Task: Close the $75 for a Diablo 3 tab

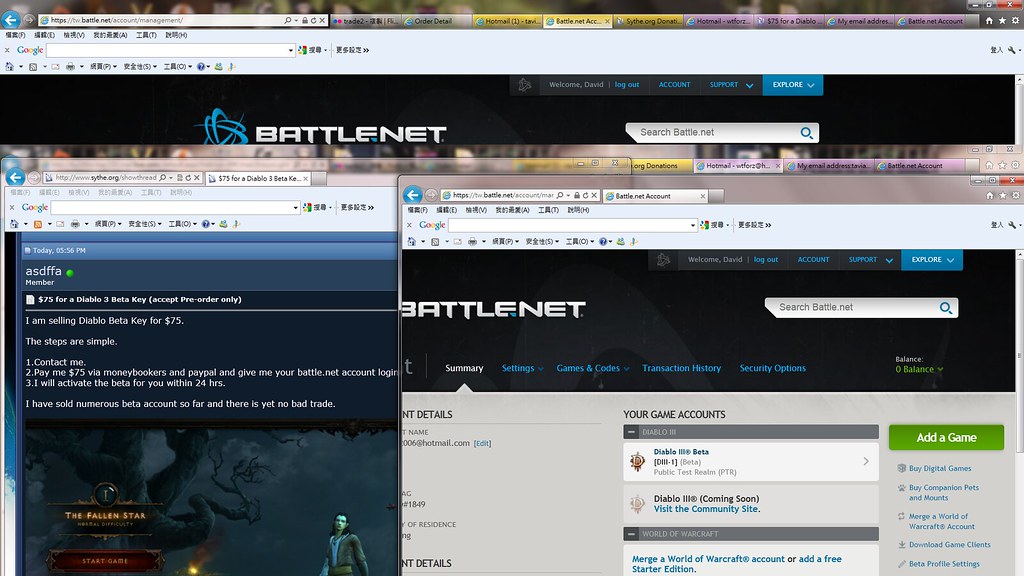Action: pos(305,178)
